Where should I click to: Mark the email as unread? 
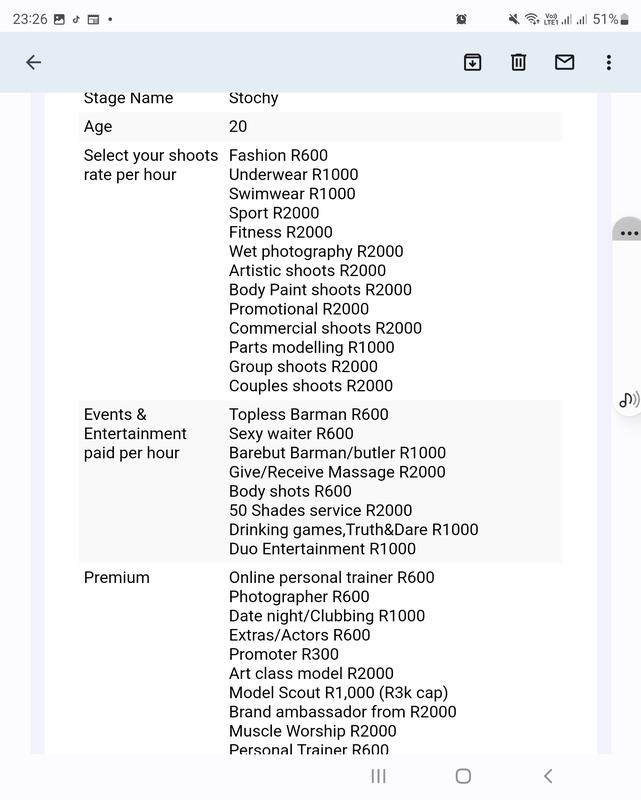[x=564, y=62]
